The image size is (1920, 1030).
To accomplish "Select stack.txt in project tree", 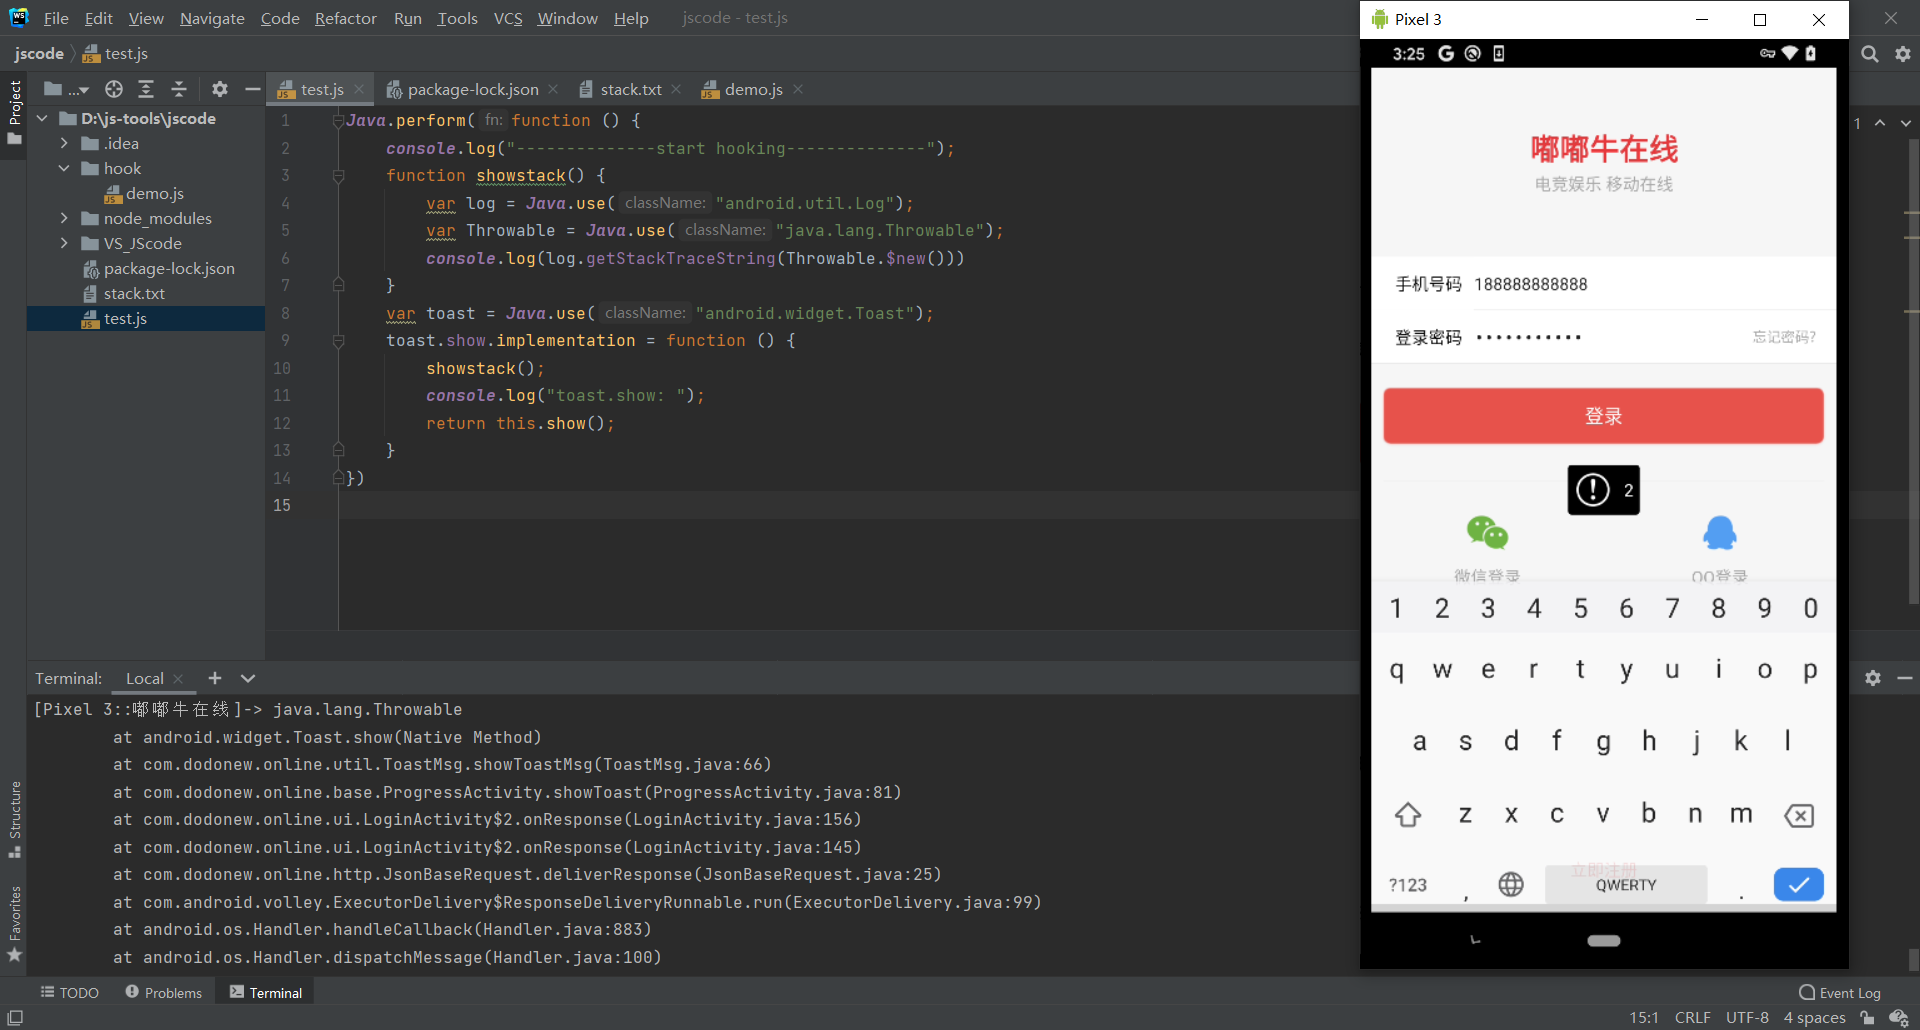I will [x=124, y=293].
